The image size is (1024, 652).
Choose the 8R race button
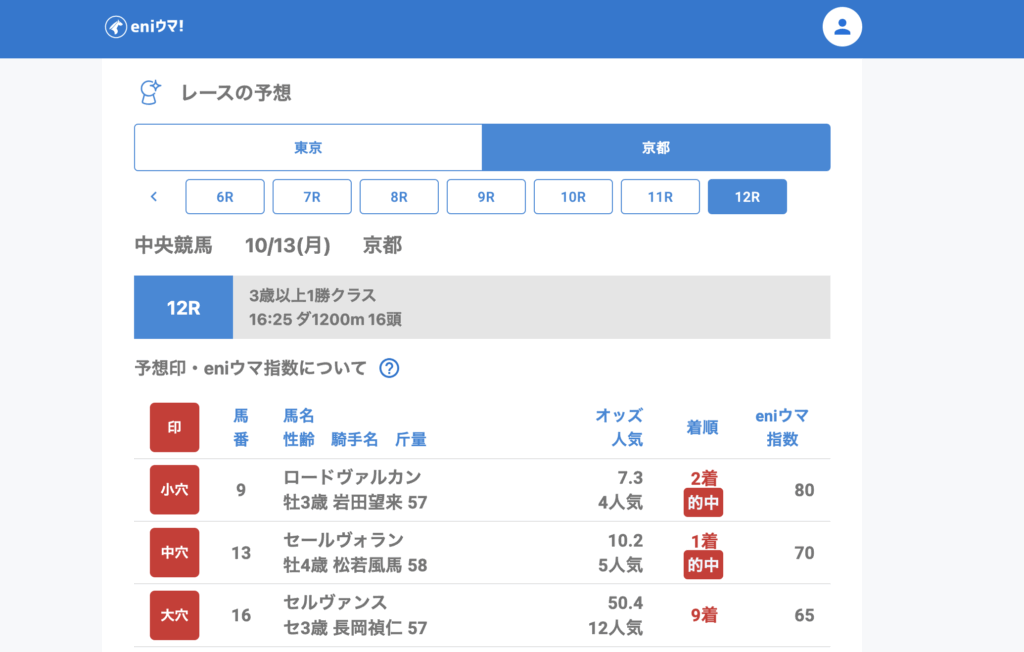tap(399, 197)
